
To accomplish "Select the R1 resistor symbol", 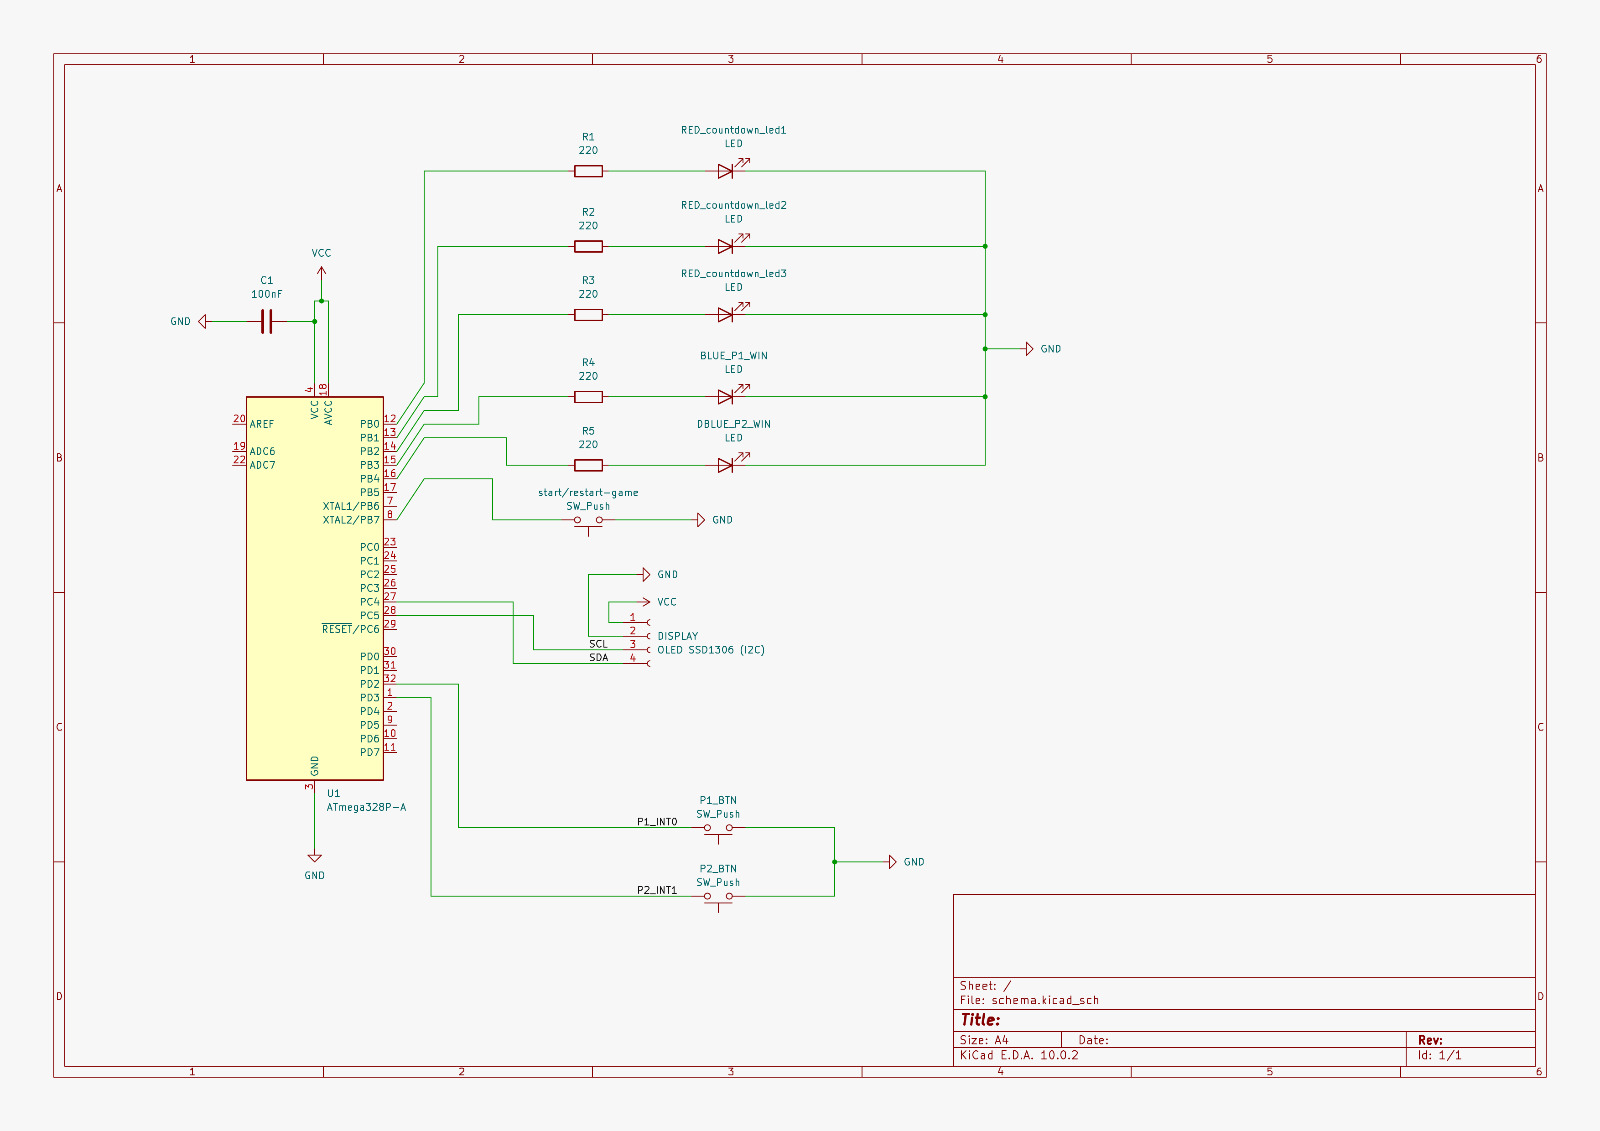I will coord(588,171).
